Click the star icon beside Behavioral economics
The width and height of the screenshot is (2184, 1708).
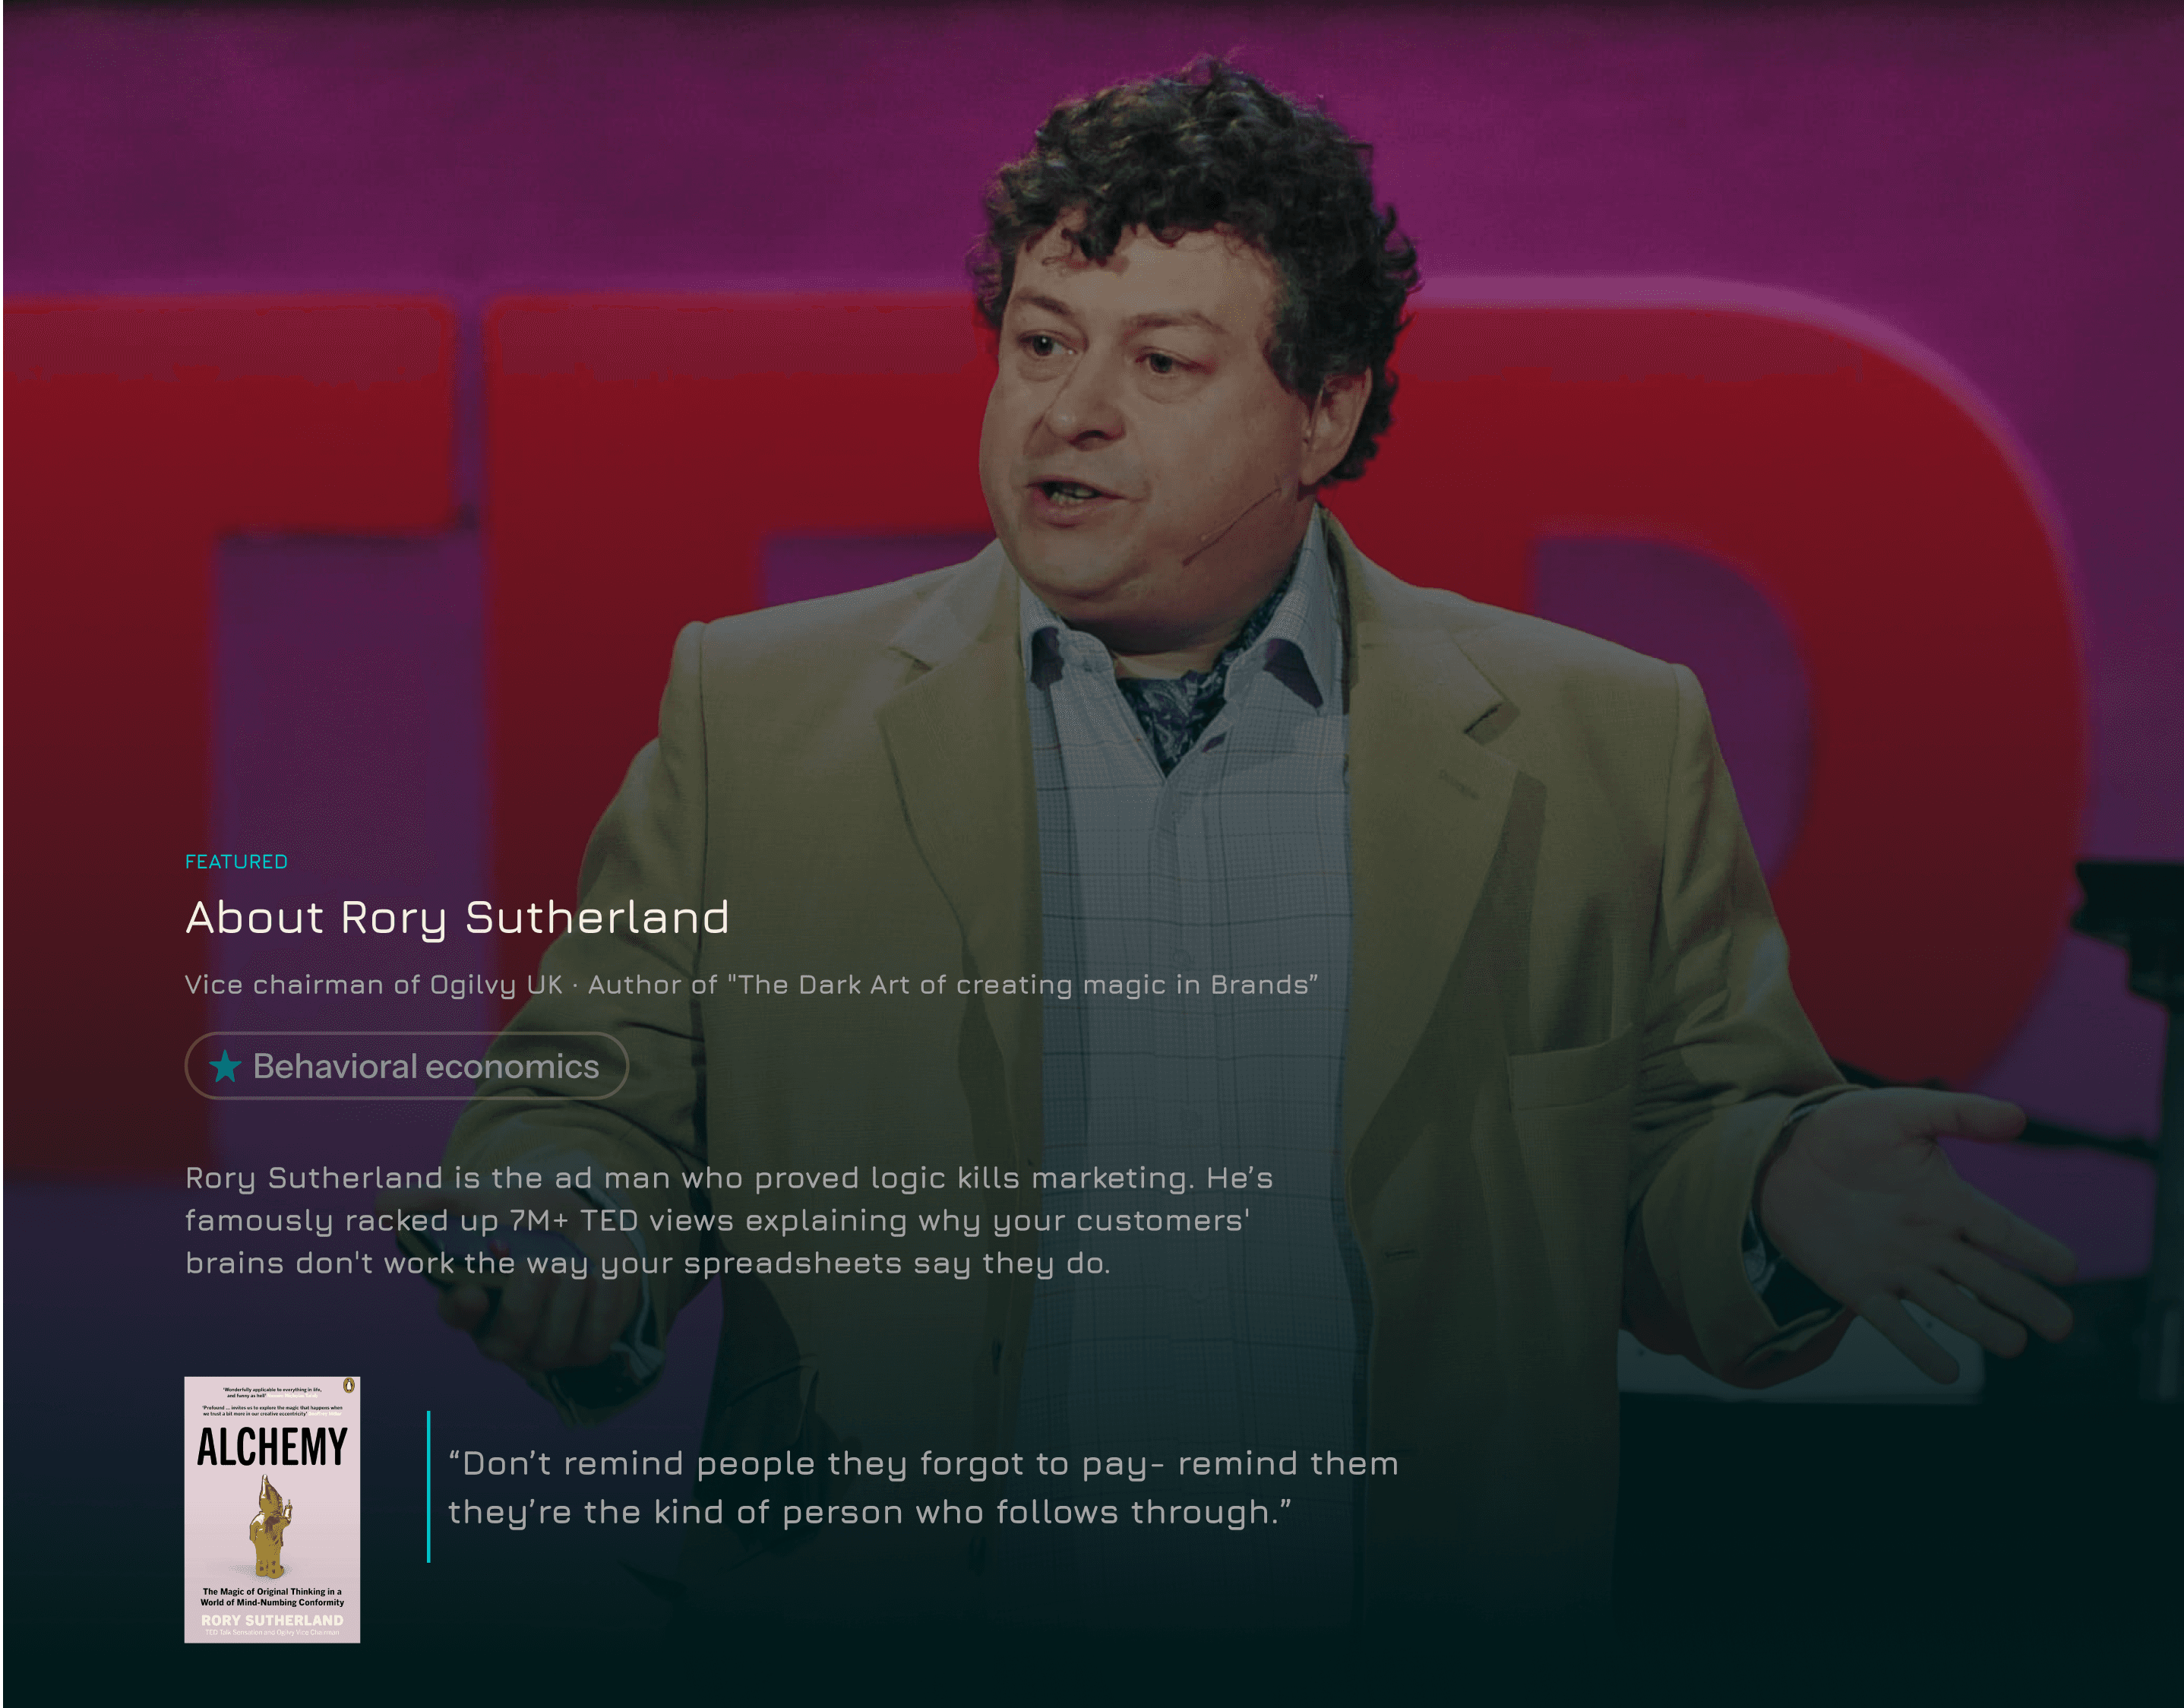tap(225, 1066)
